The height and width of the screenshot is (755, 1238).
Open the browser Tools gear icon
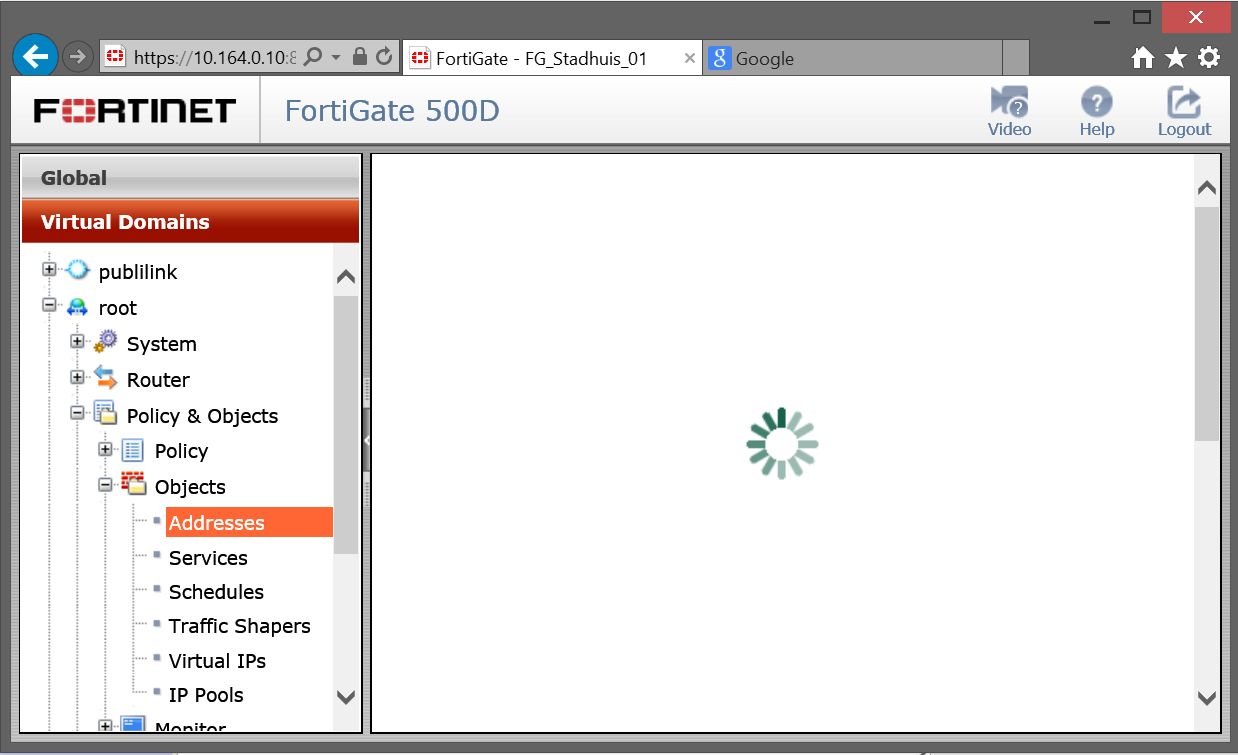[x=1209, y=58]
